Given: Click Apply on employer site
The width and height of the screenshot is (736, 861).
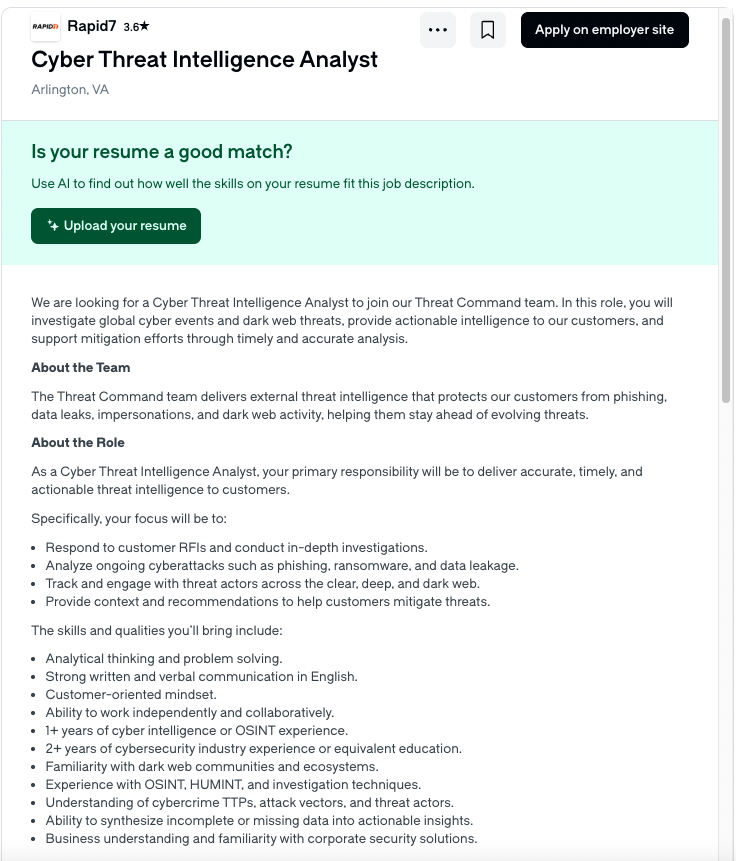Looking at the screenshot, I should [604, 30].
